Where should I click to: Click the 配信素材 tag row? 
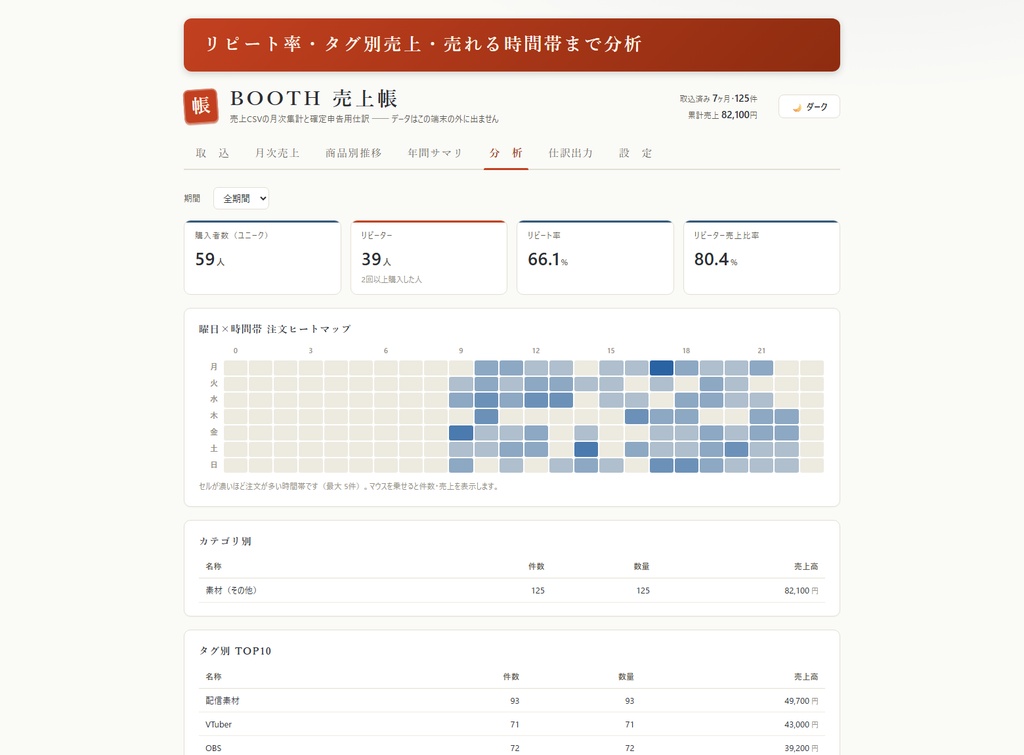511,701
